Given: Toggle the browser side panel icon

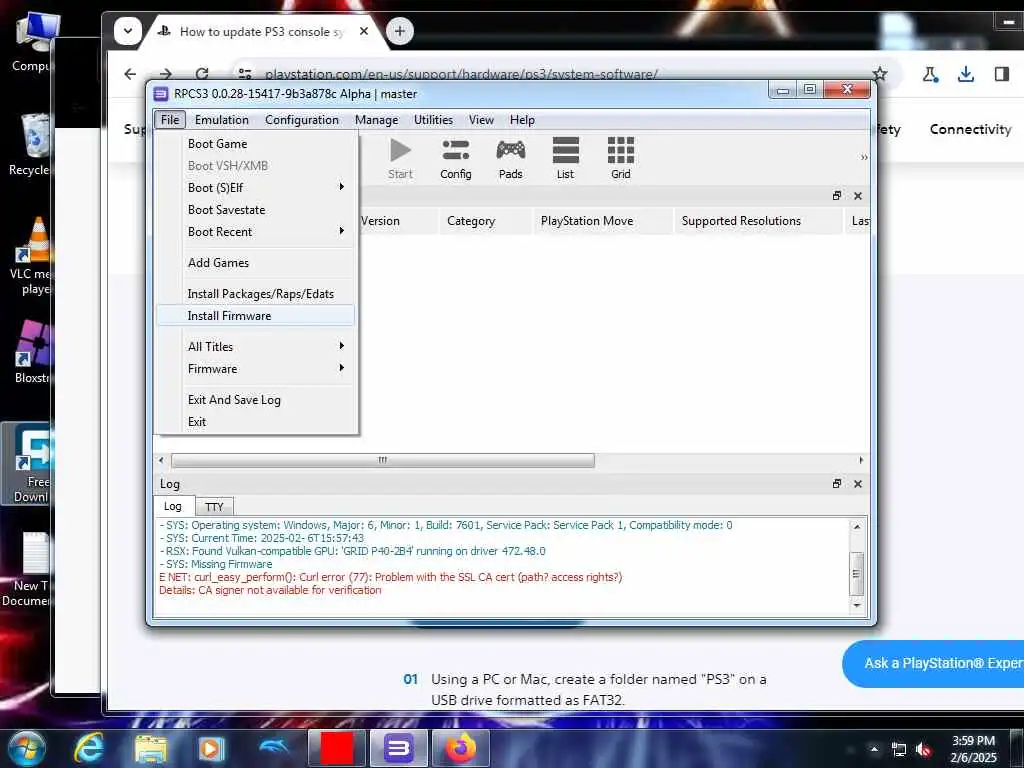Looking at the screenshot, I should pos(1001,74).
